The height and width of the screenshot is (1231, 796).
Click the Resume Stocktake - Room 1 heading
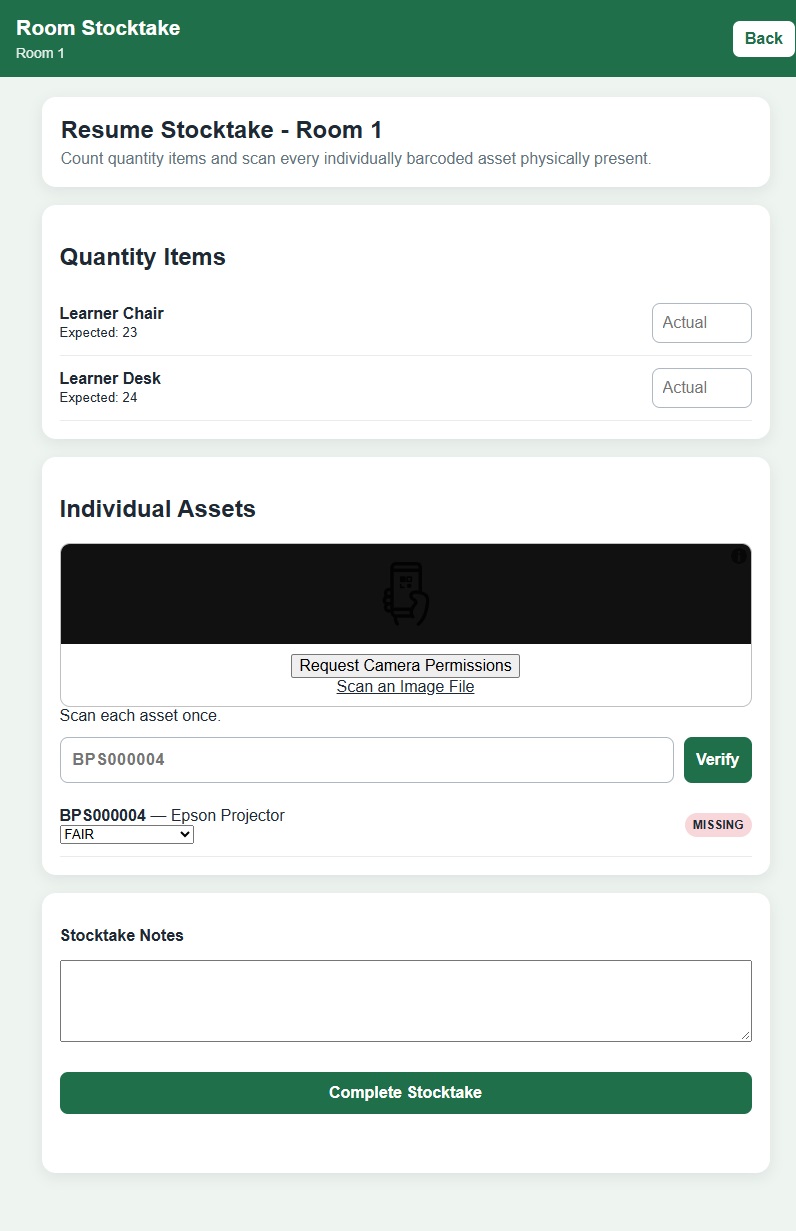(221, 130)
